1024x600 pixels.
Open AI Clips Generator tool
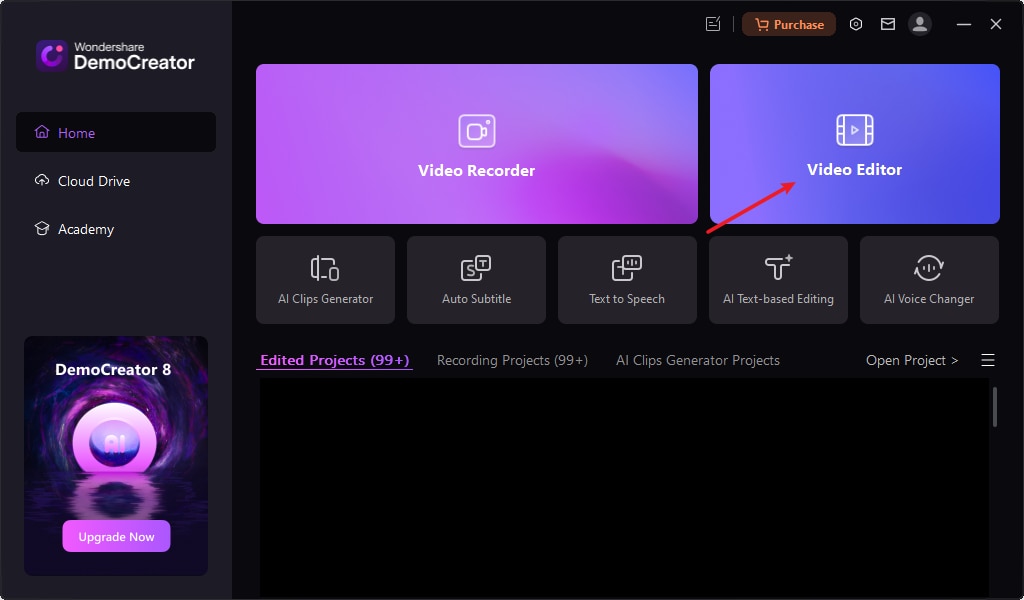coord(325,280)
